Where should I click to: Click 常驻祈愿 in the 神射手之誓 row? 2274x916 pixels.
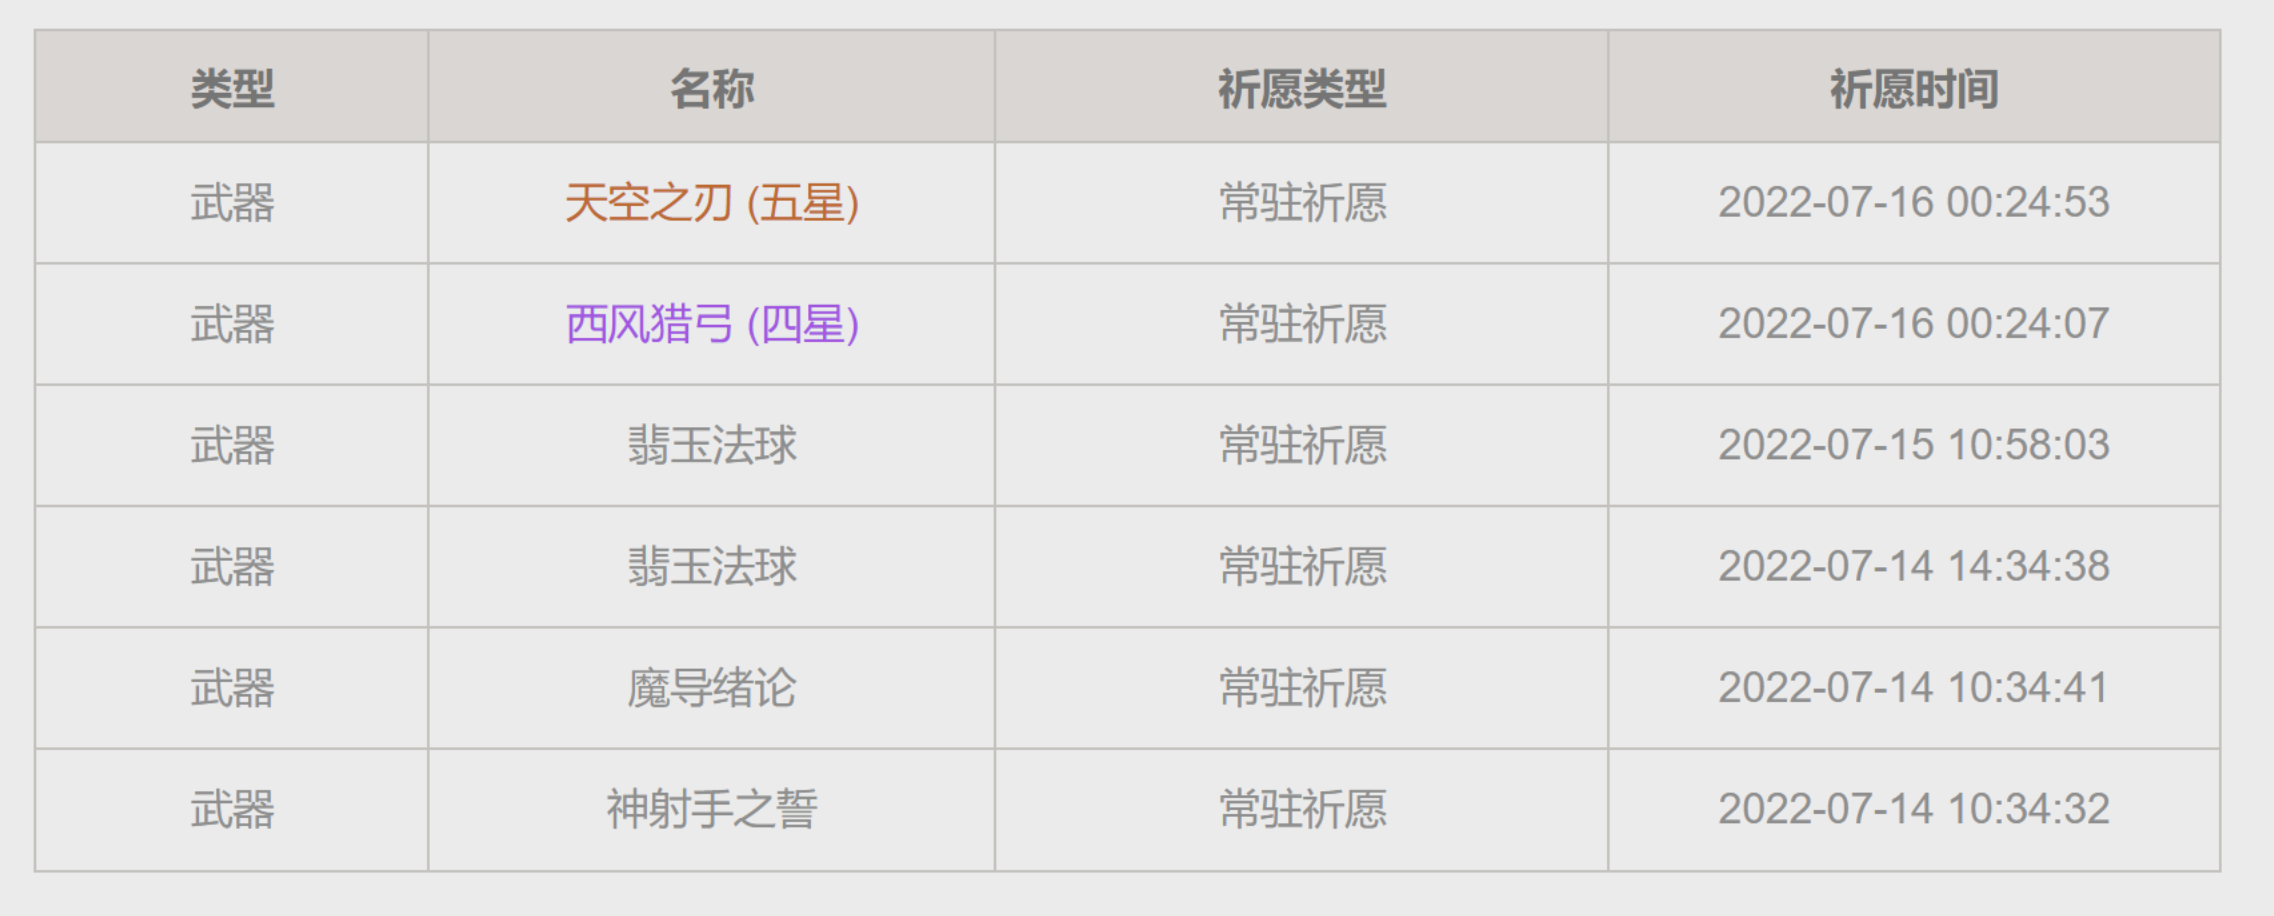[1302, 809]
